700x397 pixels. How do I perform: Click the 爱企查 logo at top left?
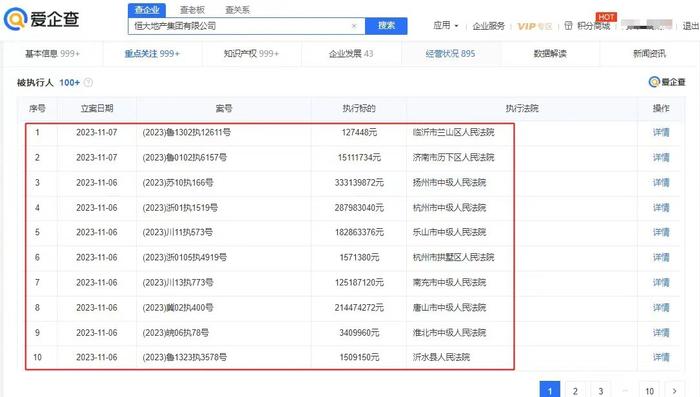(x=42, y=19)
